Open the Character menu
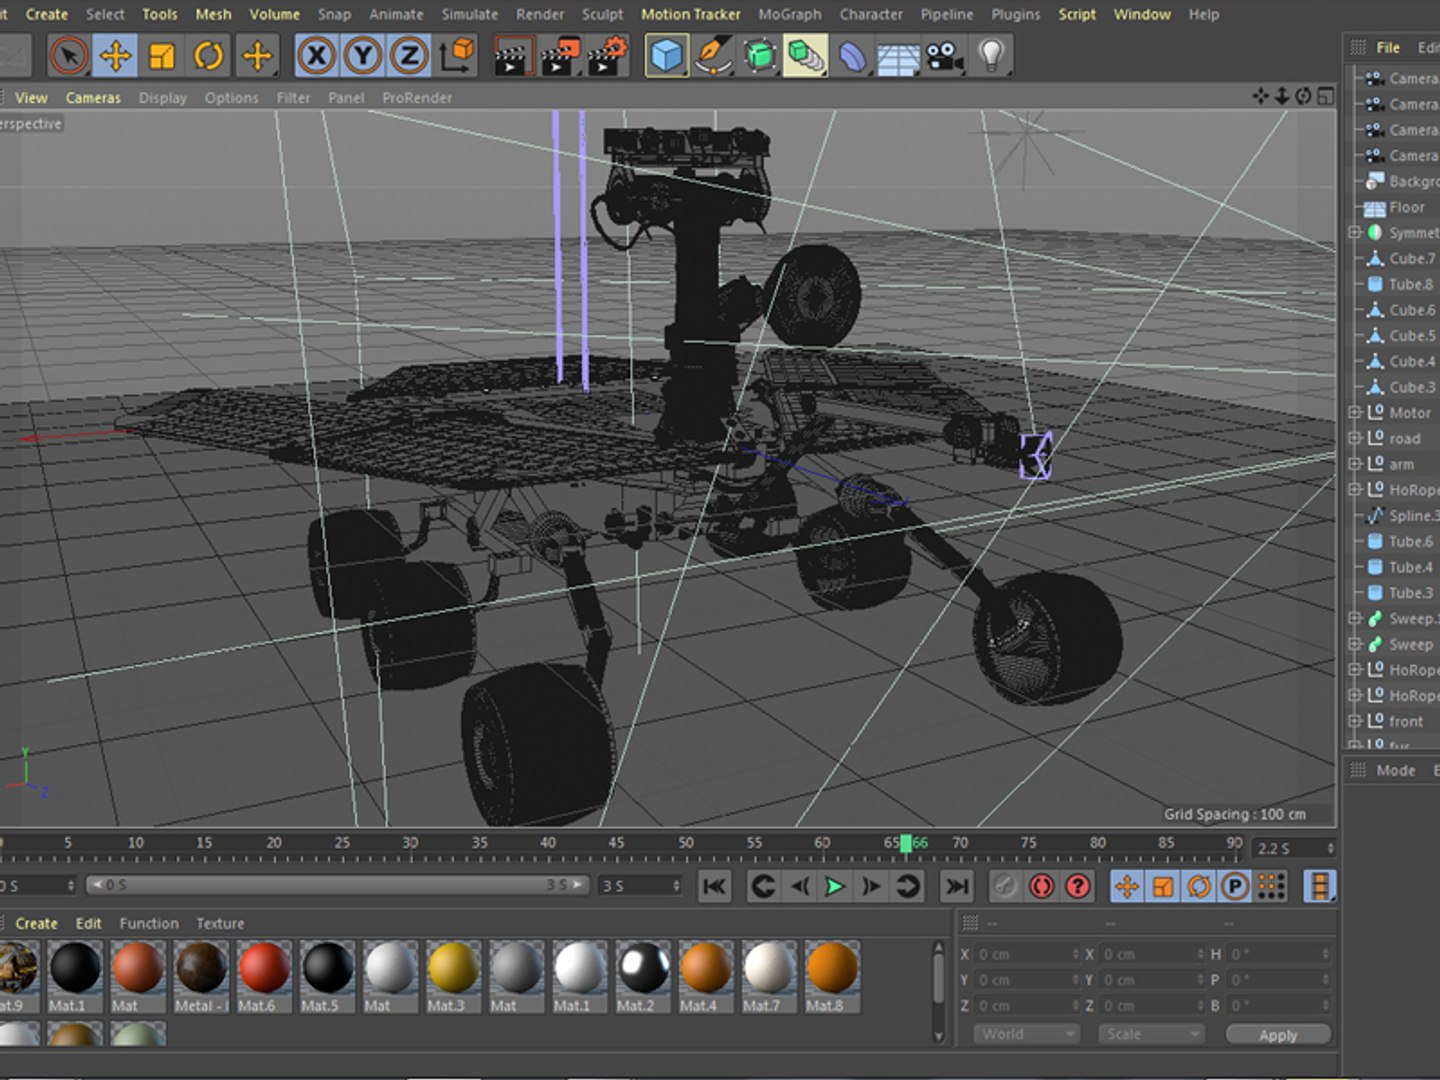 tap(871, 14)
